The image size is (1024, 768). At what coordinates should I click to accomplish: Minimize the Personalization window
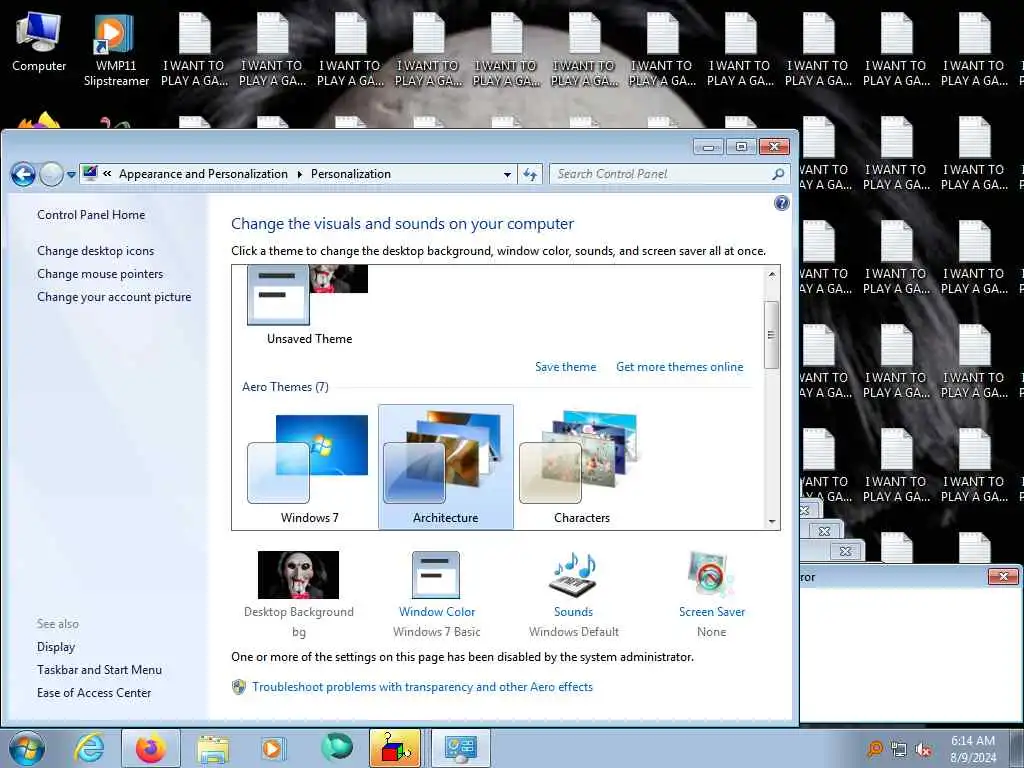tap(708, 147)
